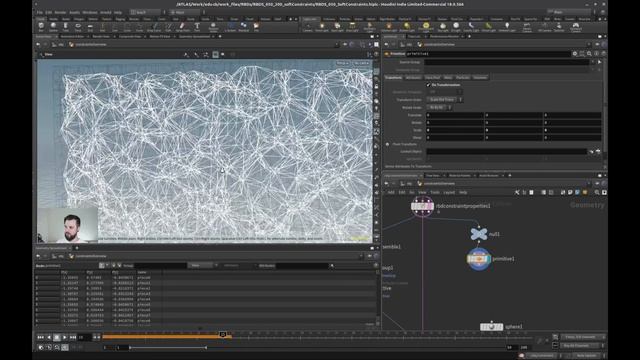Jump to the first frame
Screen dimensions: 640x360
40,337
